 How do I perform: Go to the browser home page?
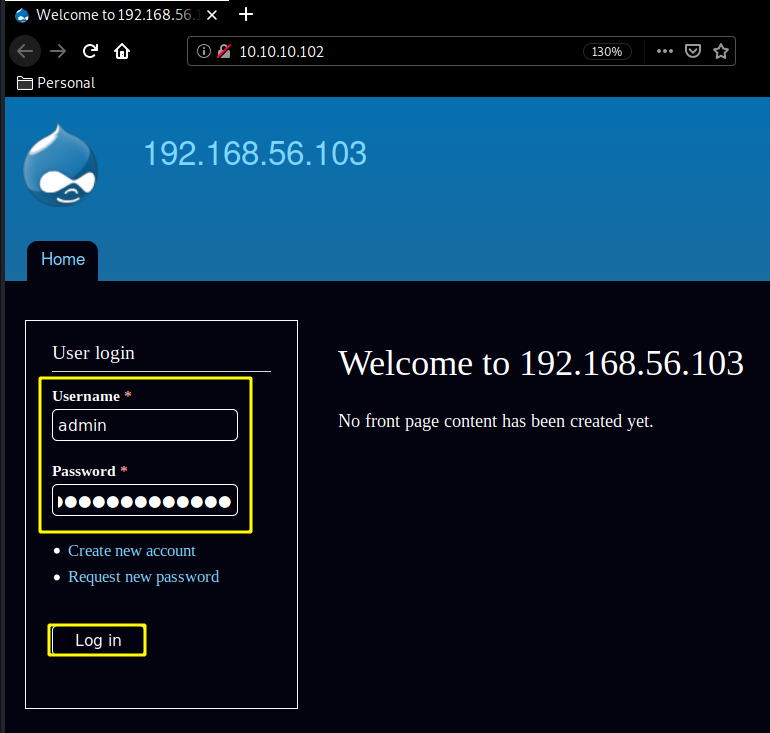(122, 52)
